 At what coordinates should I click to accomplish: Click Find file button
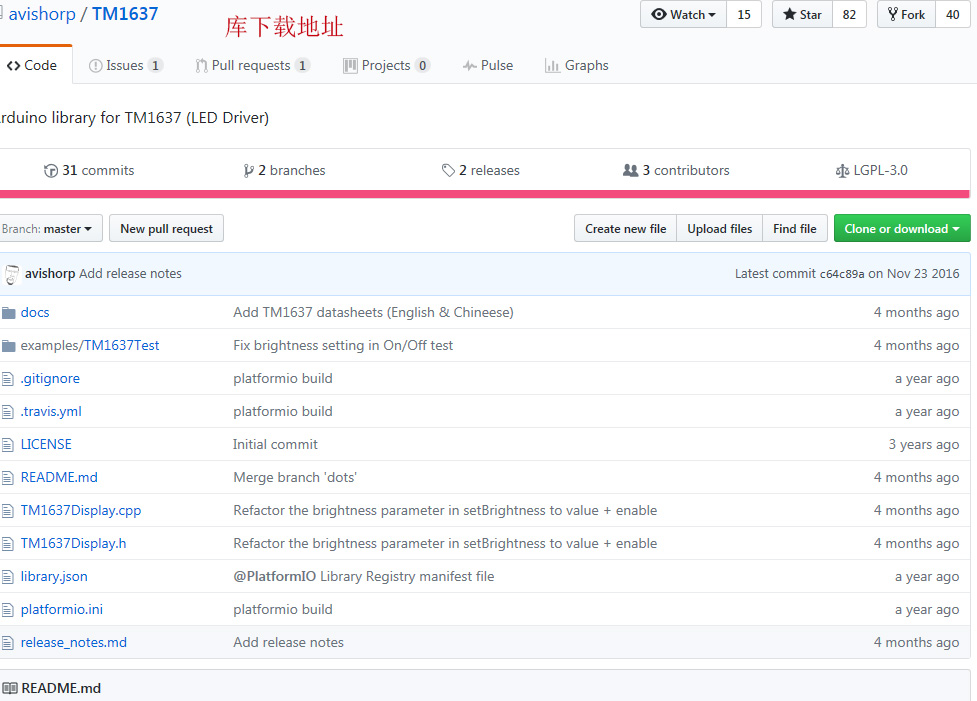click(x=795, y=229)
